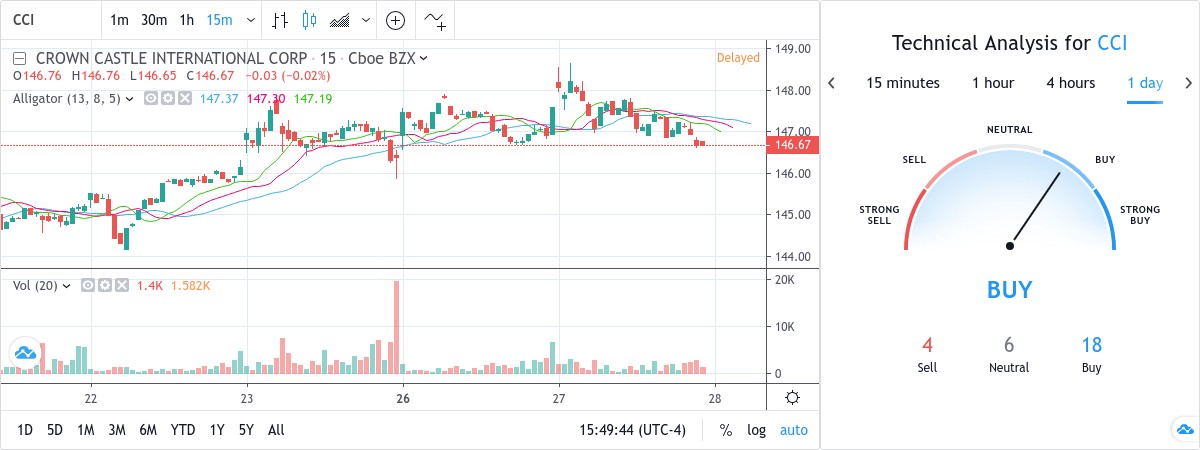Set the range to 5Y
1200x450 pixels.
246,430
